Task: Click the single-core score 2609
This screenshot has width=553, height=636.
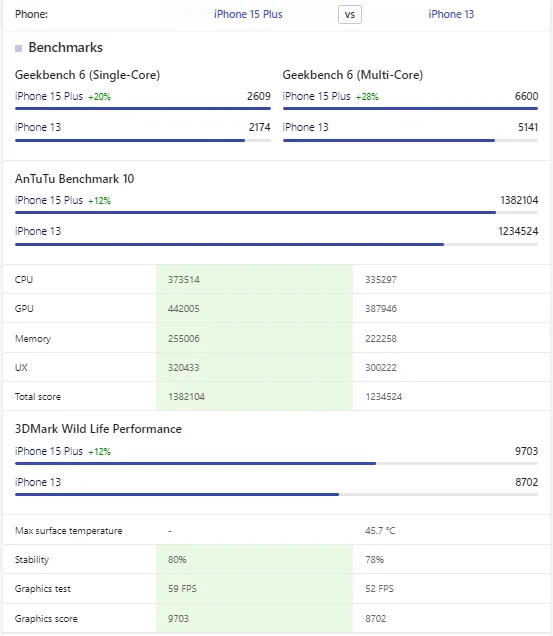Action: click(x=258, y=96)
